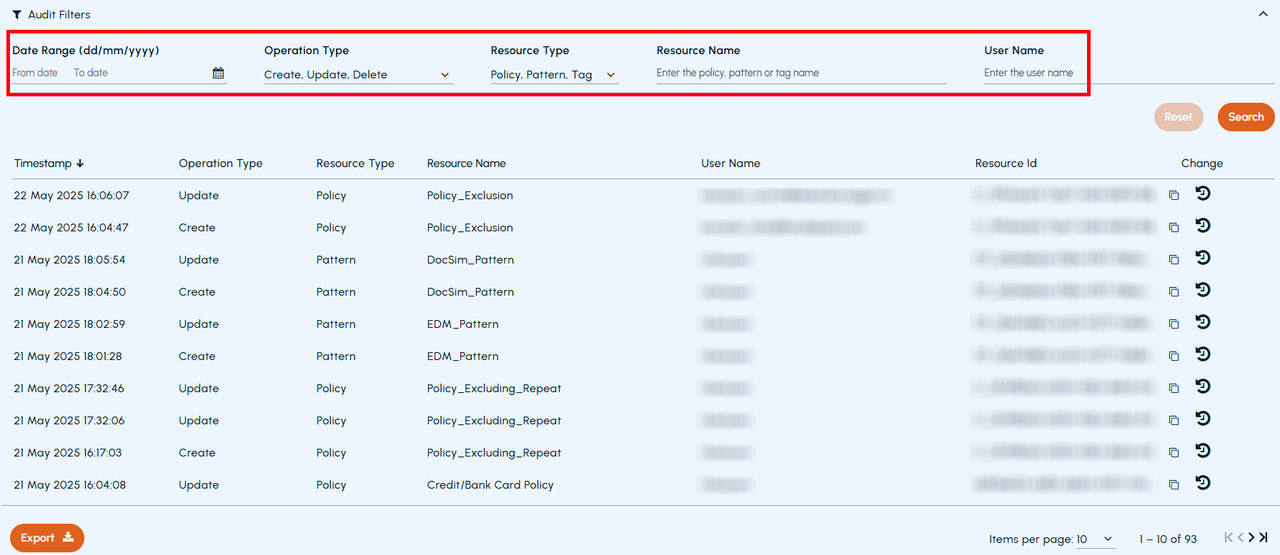Copy Resource Id for 22 May 16:04:47 row
The image size is (1280, 555).
tap(1174, 228)
